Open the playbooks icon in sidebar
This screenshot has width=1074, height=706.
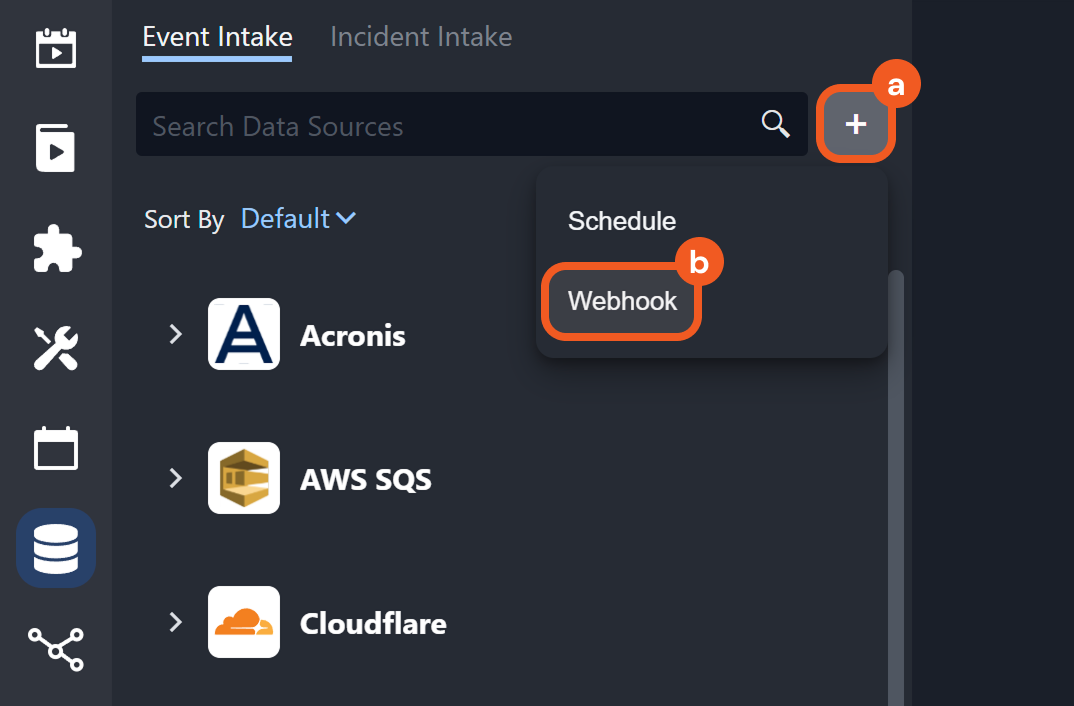click(x=56, y=147)
